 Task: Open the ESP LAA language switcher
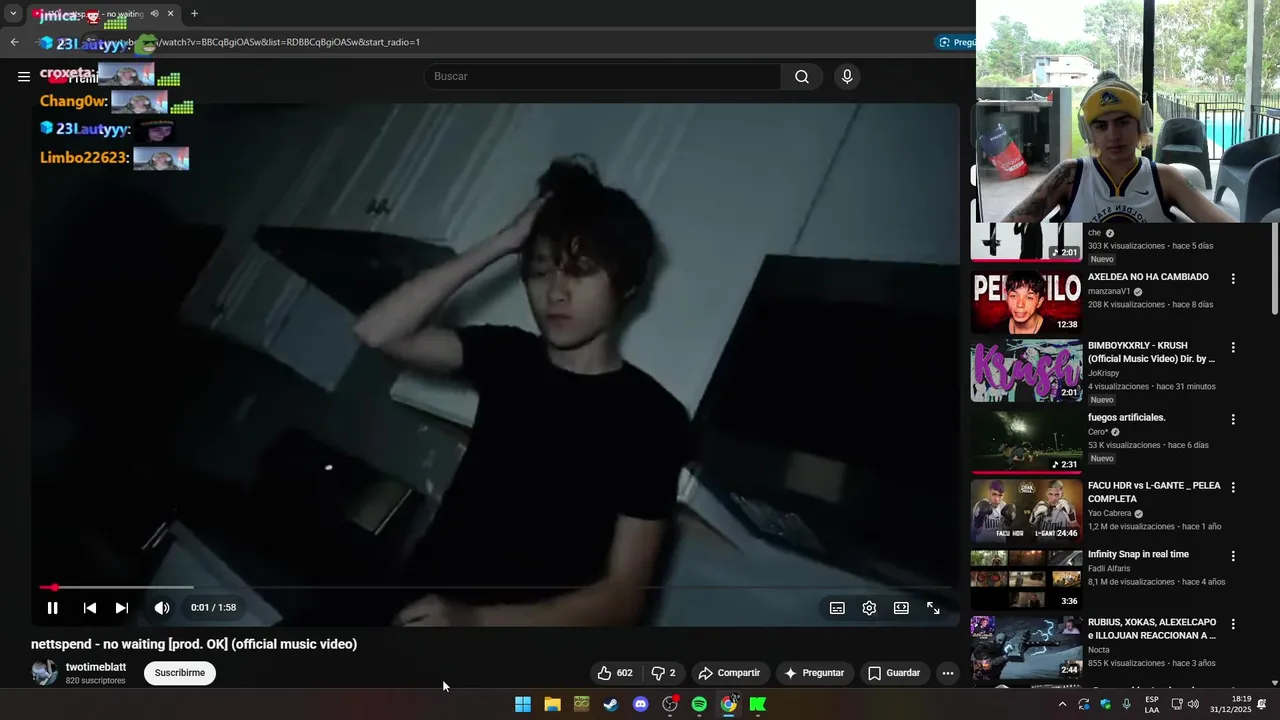point(1152,704)
